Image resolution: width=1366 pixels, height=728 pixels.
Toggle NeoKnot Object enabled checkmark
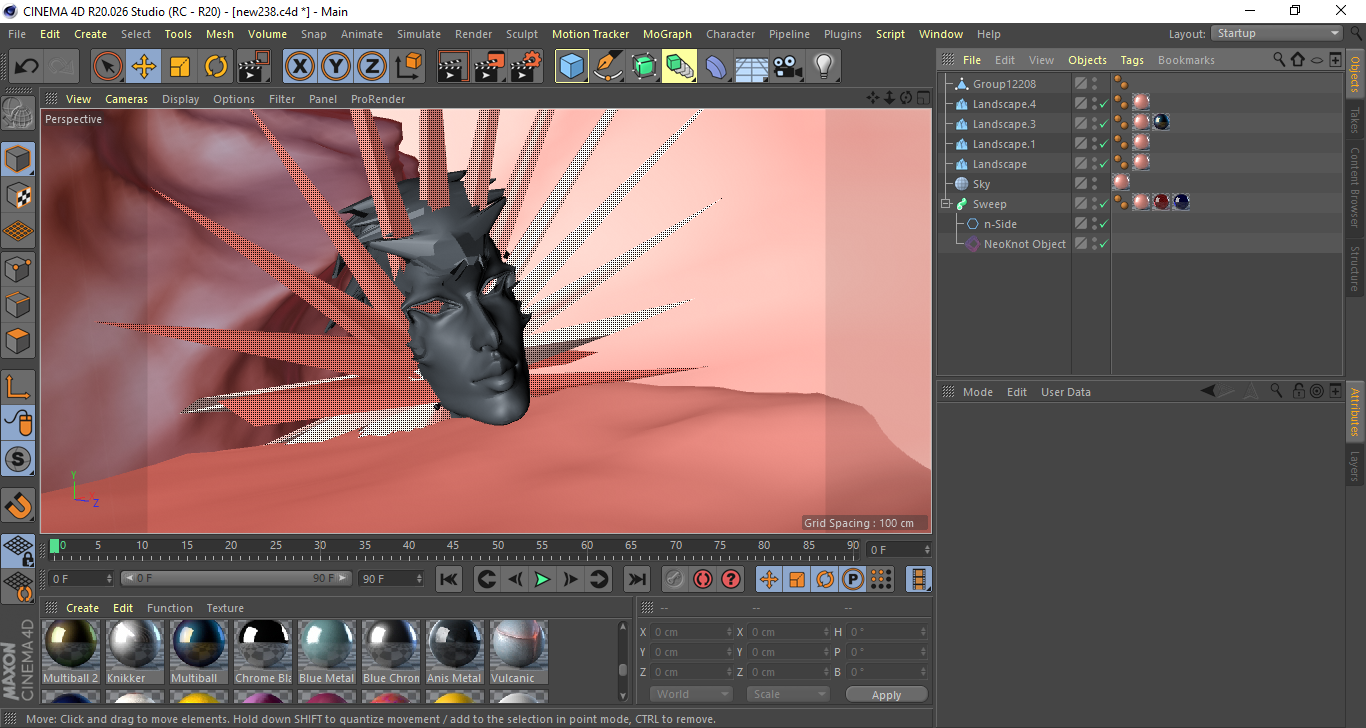pos(1103,244)
